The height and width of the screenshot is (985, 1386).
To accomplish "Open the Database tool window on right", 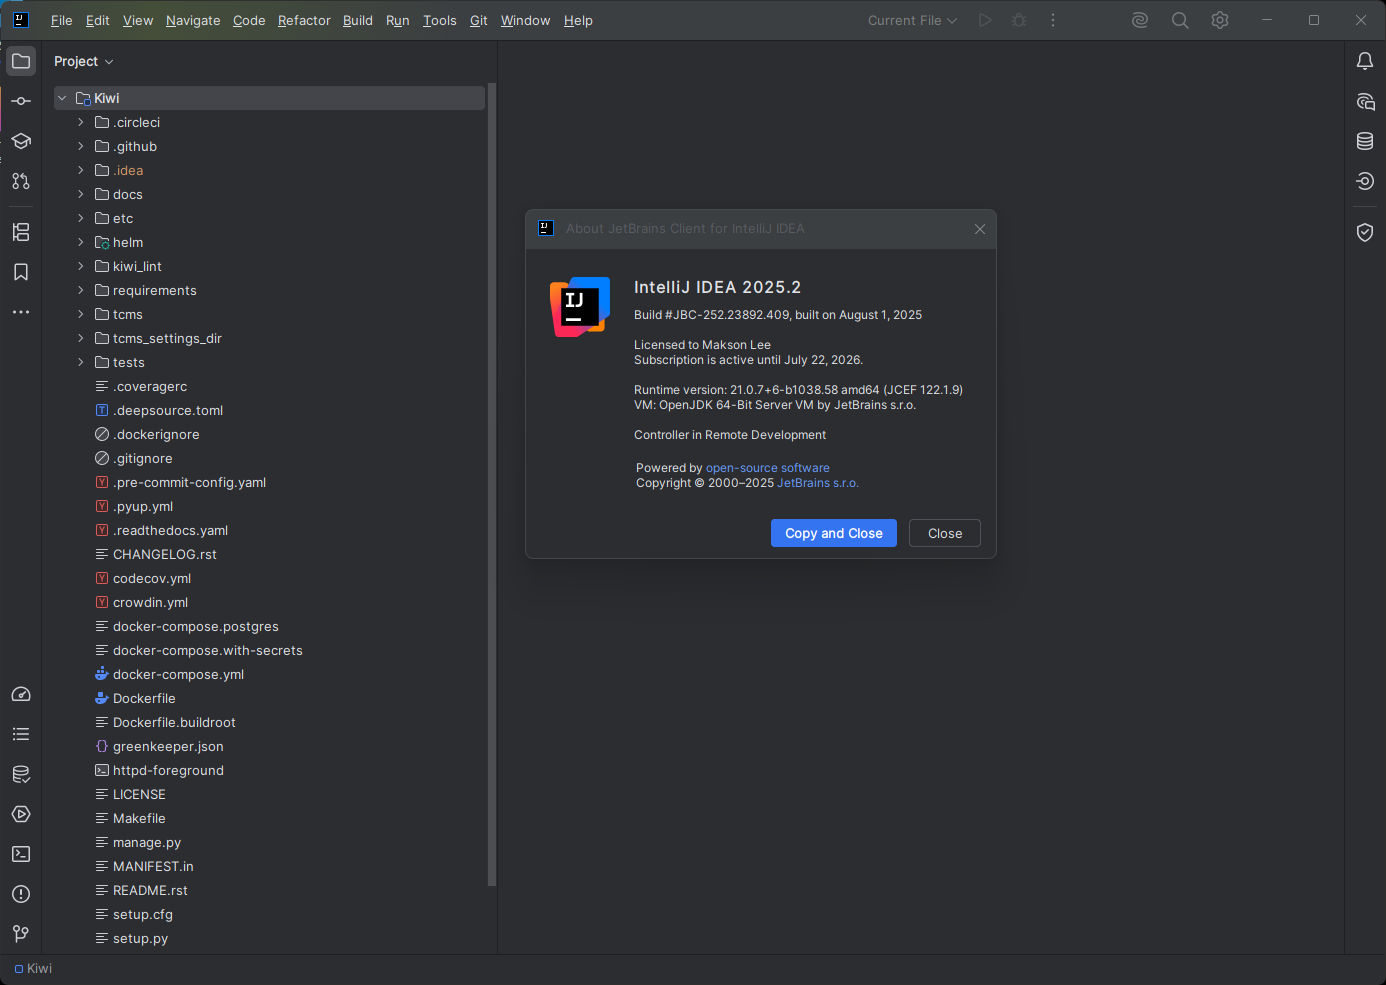I will click(x=1365, y=141).
